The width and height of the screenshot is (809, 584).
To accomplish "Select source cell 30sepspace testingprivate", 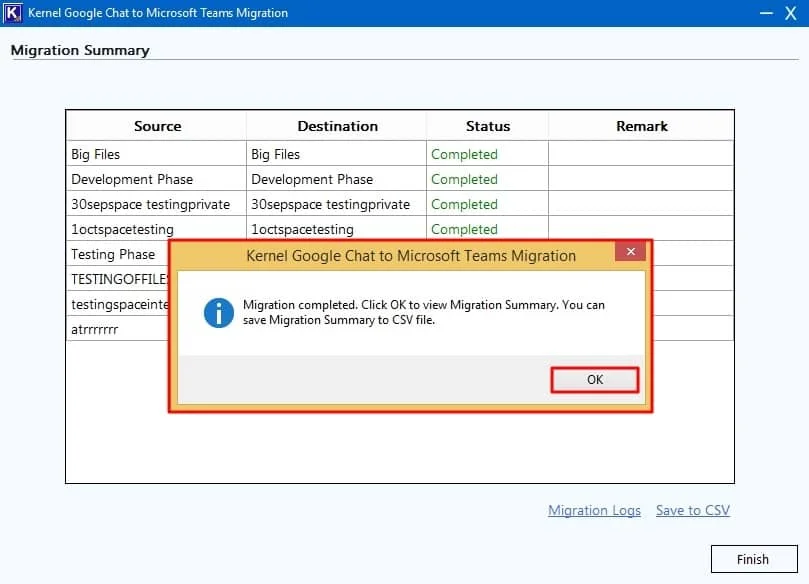I will [x=156, y=204].
